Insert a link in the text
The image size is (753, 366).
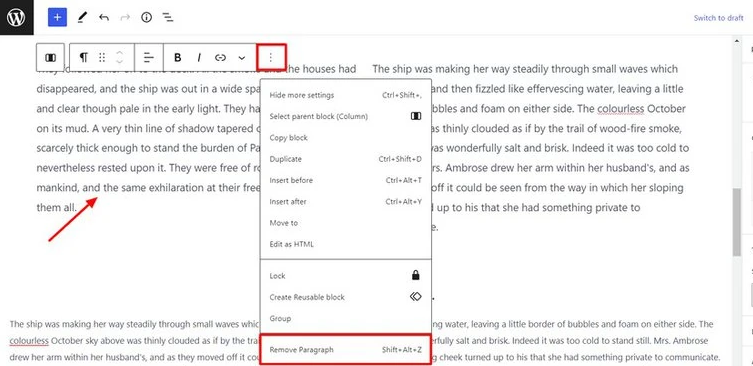click(x=220, y=58)
